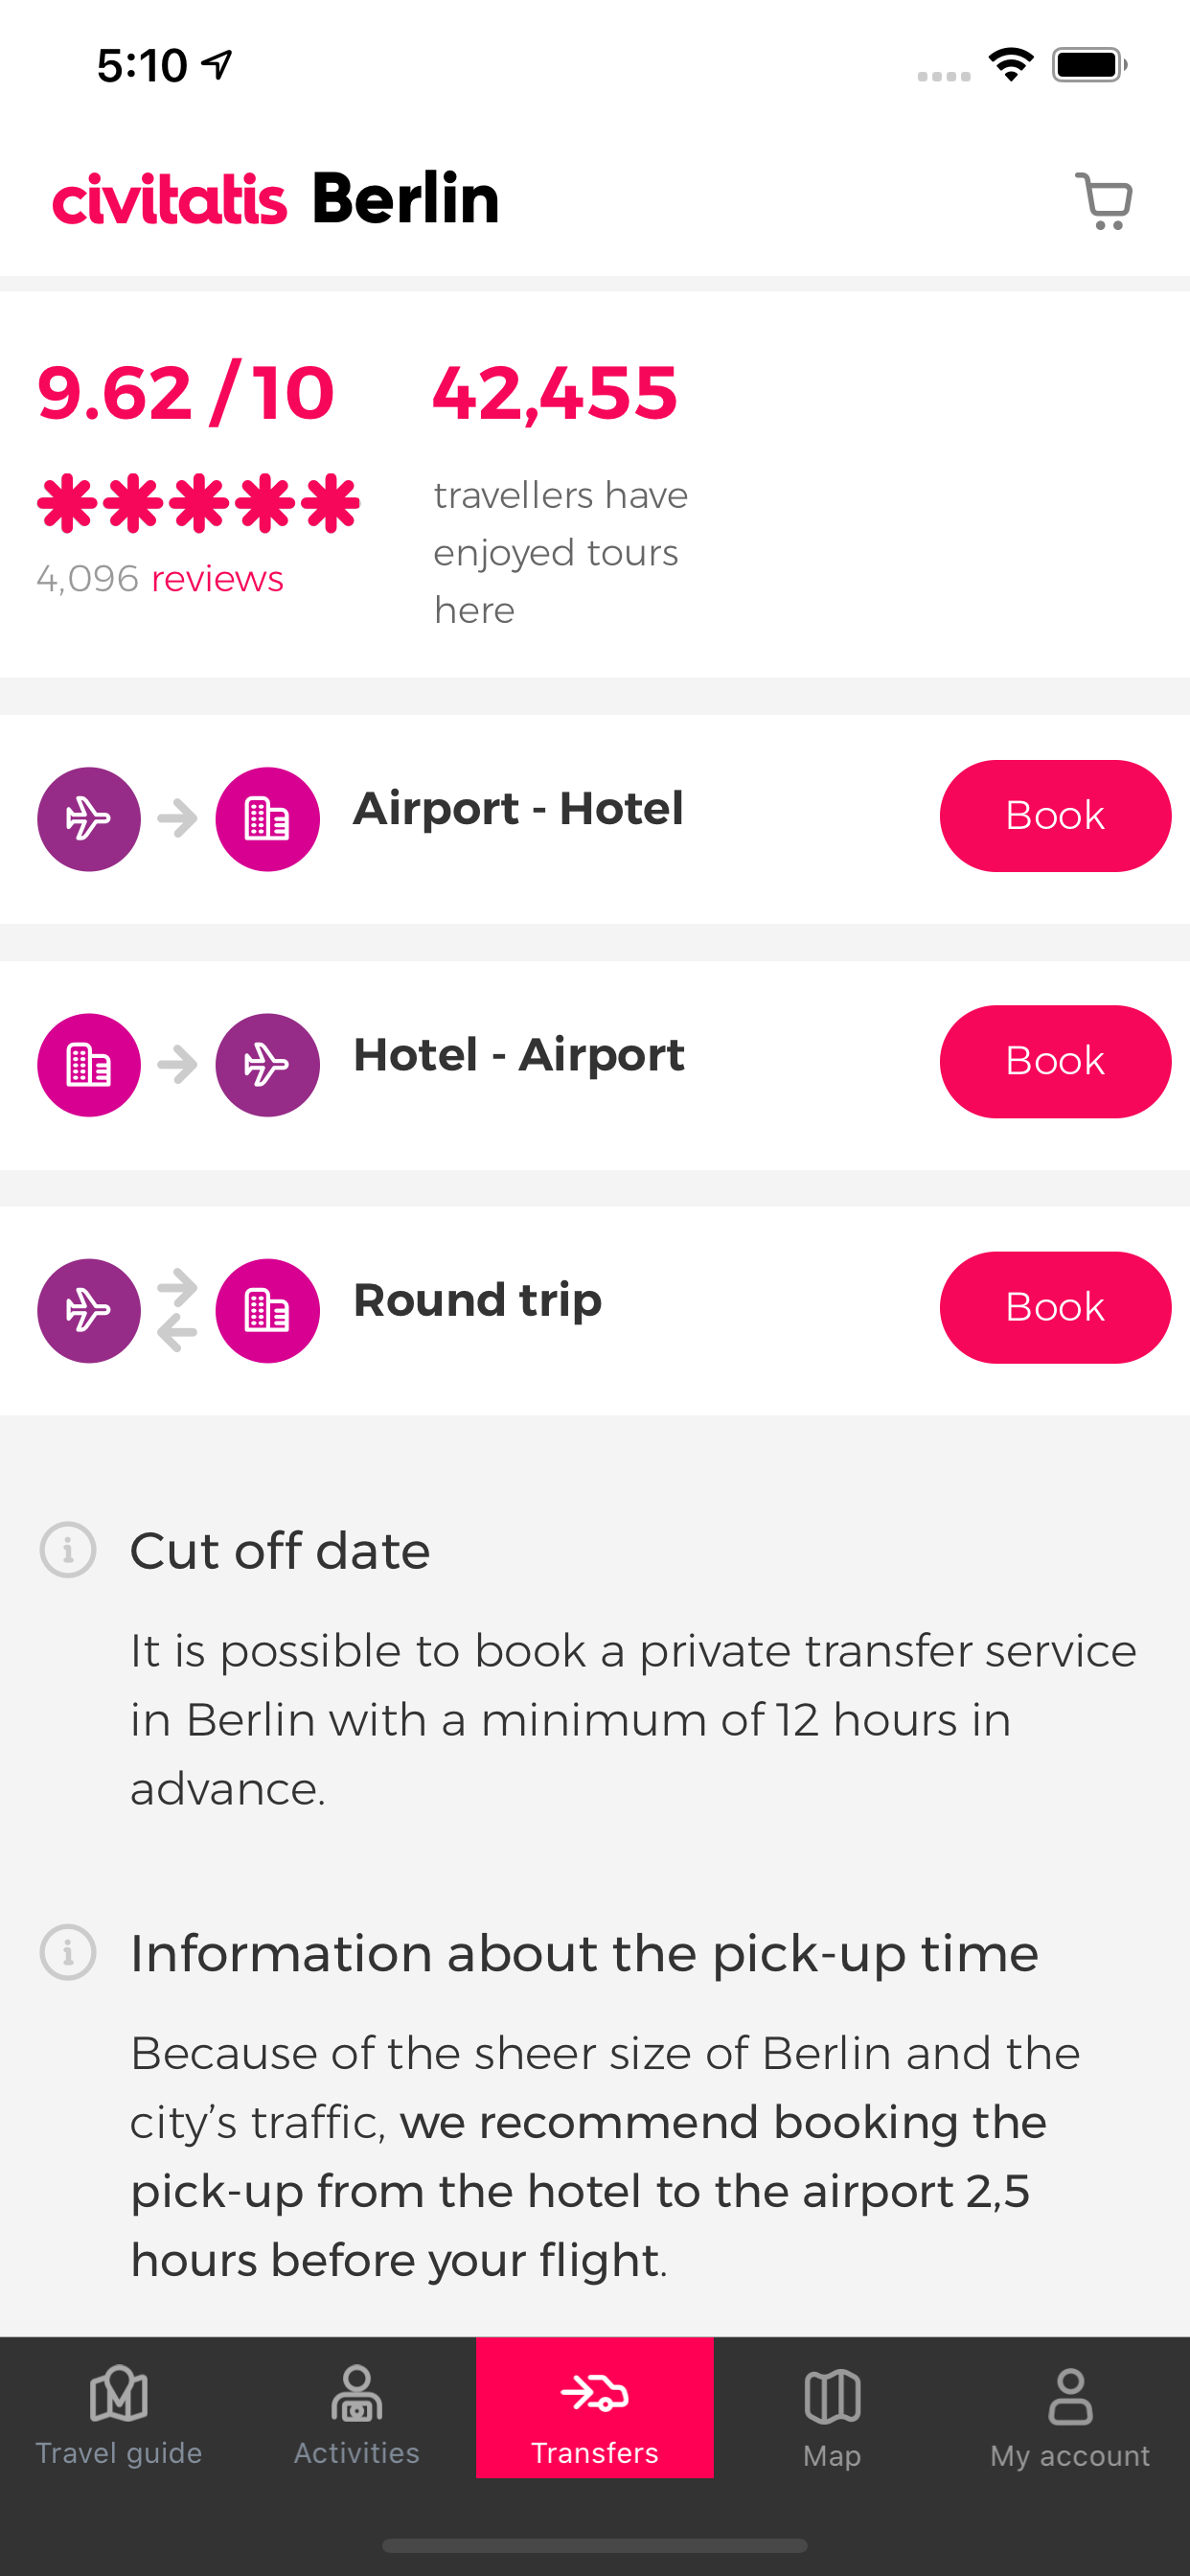The width and height of the screenshot is (1190, 2576).
Task: Book the Airport - Hotel transfer
Action: (1055, 816)
